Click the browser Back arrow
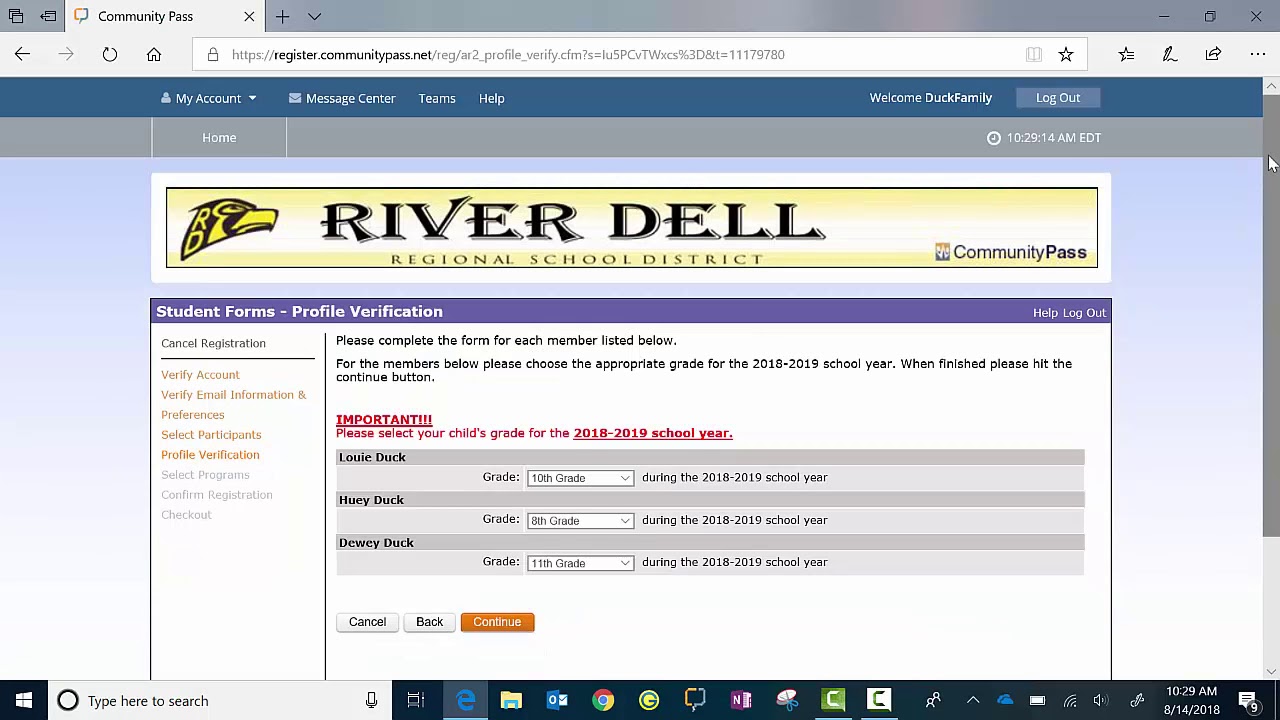 (x=22, y=55)
